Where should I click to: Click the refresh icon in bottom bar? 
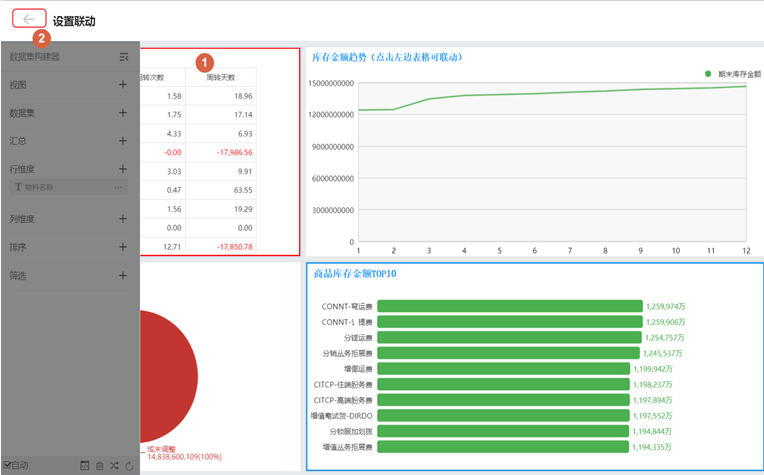(x=129, y=466)
